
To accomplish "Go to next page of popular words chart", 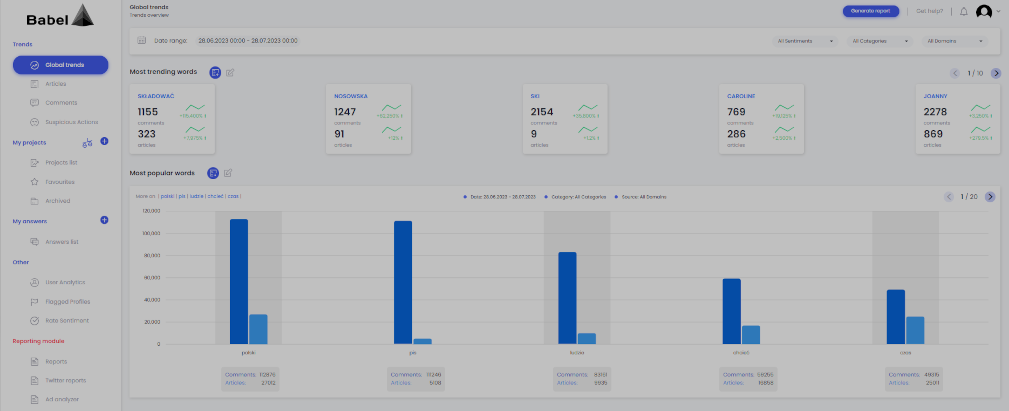I will 990,196.
